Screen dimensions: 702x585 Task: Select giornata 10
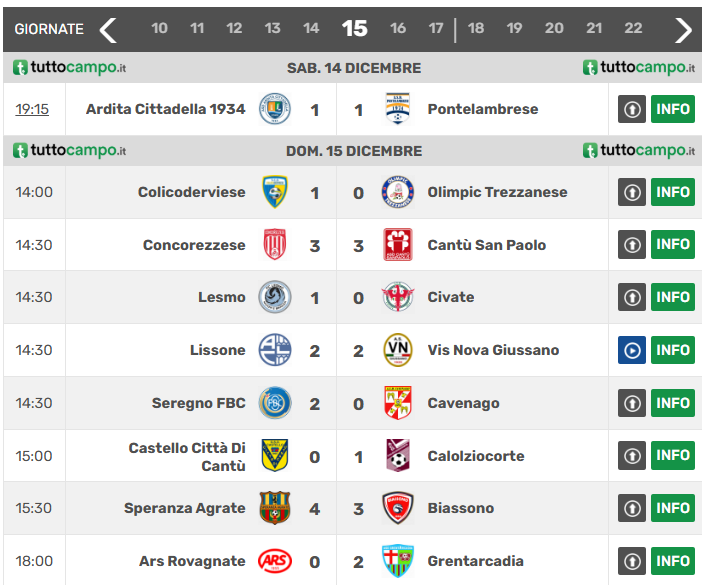pos(159,28)
